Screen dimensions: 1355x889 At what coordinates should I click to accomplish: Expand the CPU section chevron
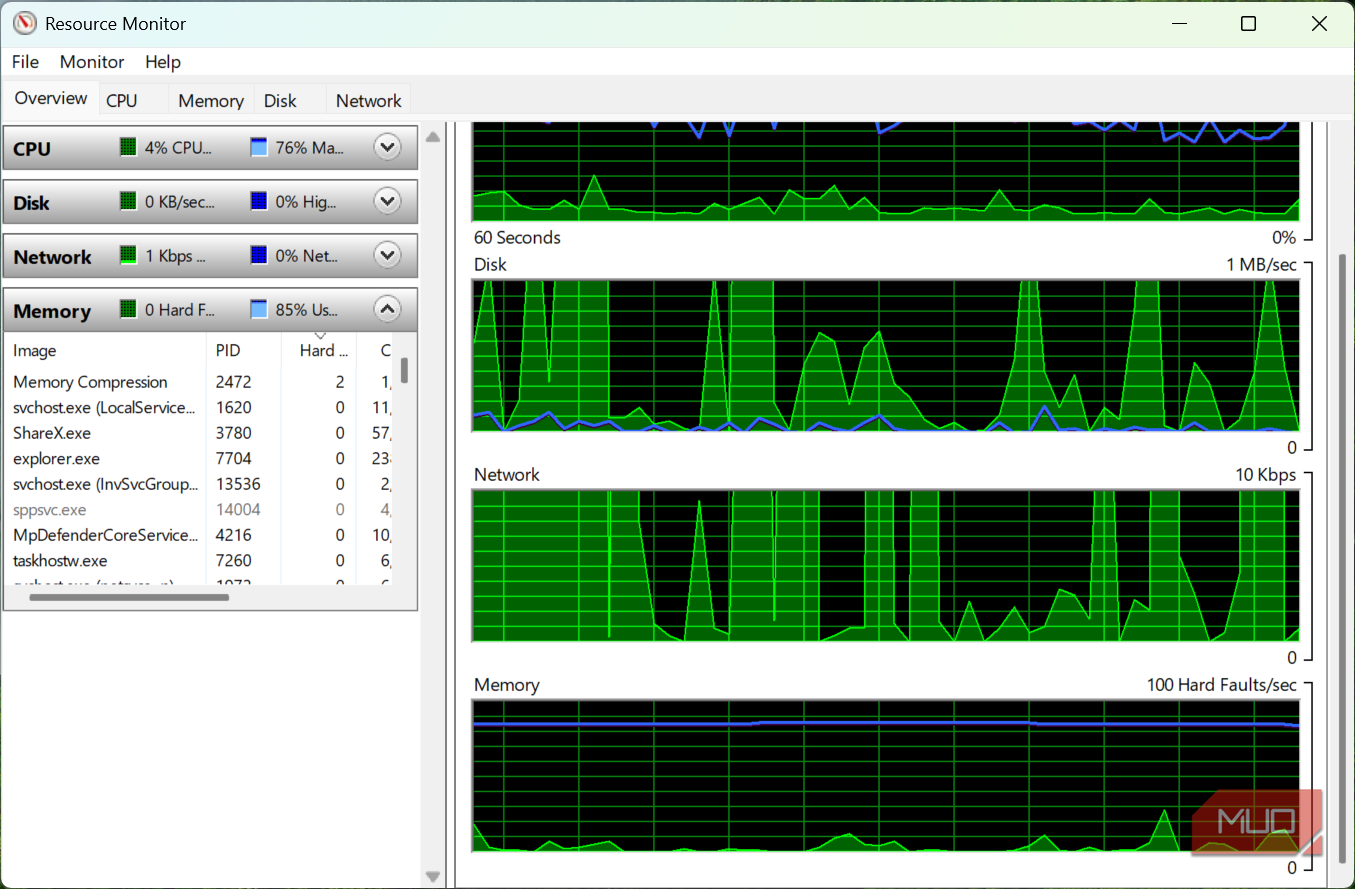click(x=387, y=148)
